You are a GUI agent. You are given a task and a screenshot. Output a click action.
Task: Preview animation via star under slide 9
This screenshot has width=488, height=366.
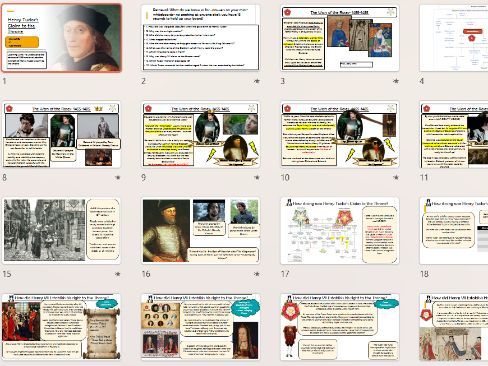click(x=257, y=178)
